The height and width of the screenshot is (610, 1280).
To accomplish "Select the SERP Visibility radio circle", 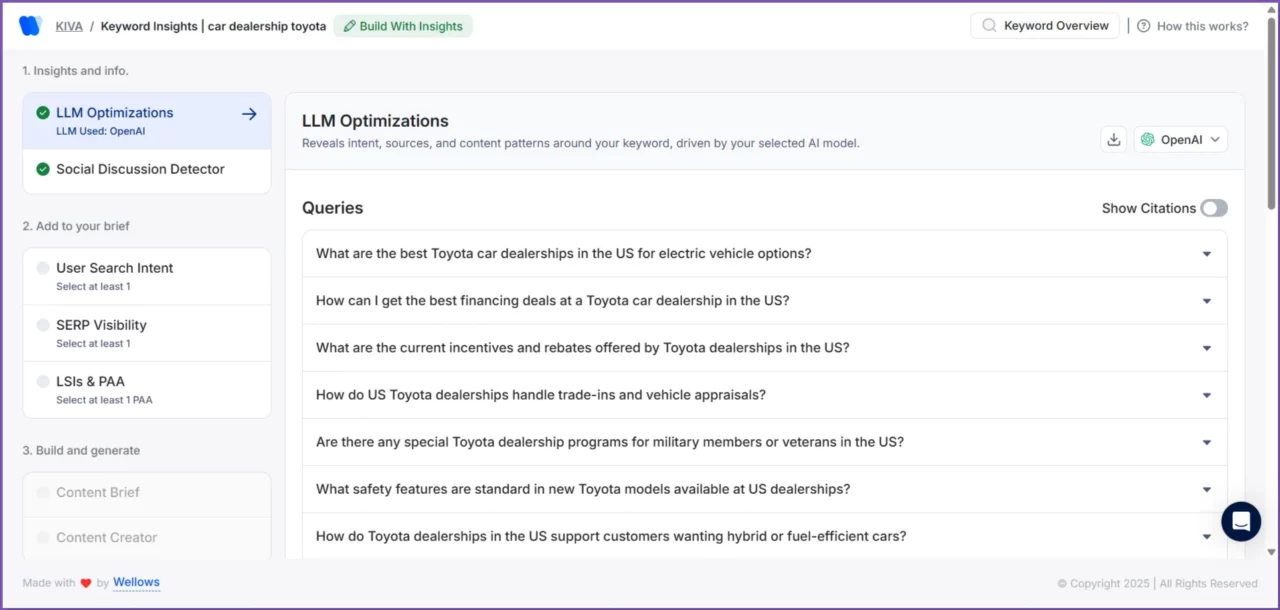I will tap(43, 325).
